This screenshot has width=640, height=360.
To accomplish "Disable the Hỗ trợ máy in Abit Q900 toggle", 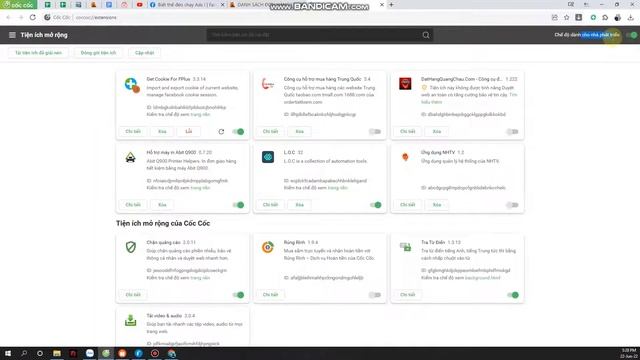I will point(238,204).
